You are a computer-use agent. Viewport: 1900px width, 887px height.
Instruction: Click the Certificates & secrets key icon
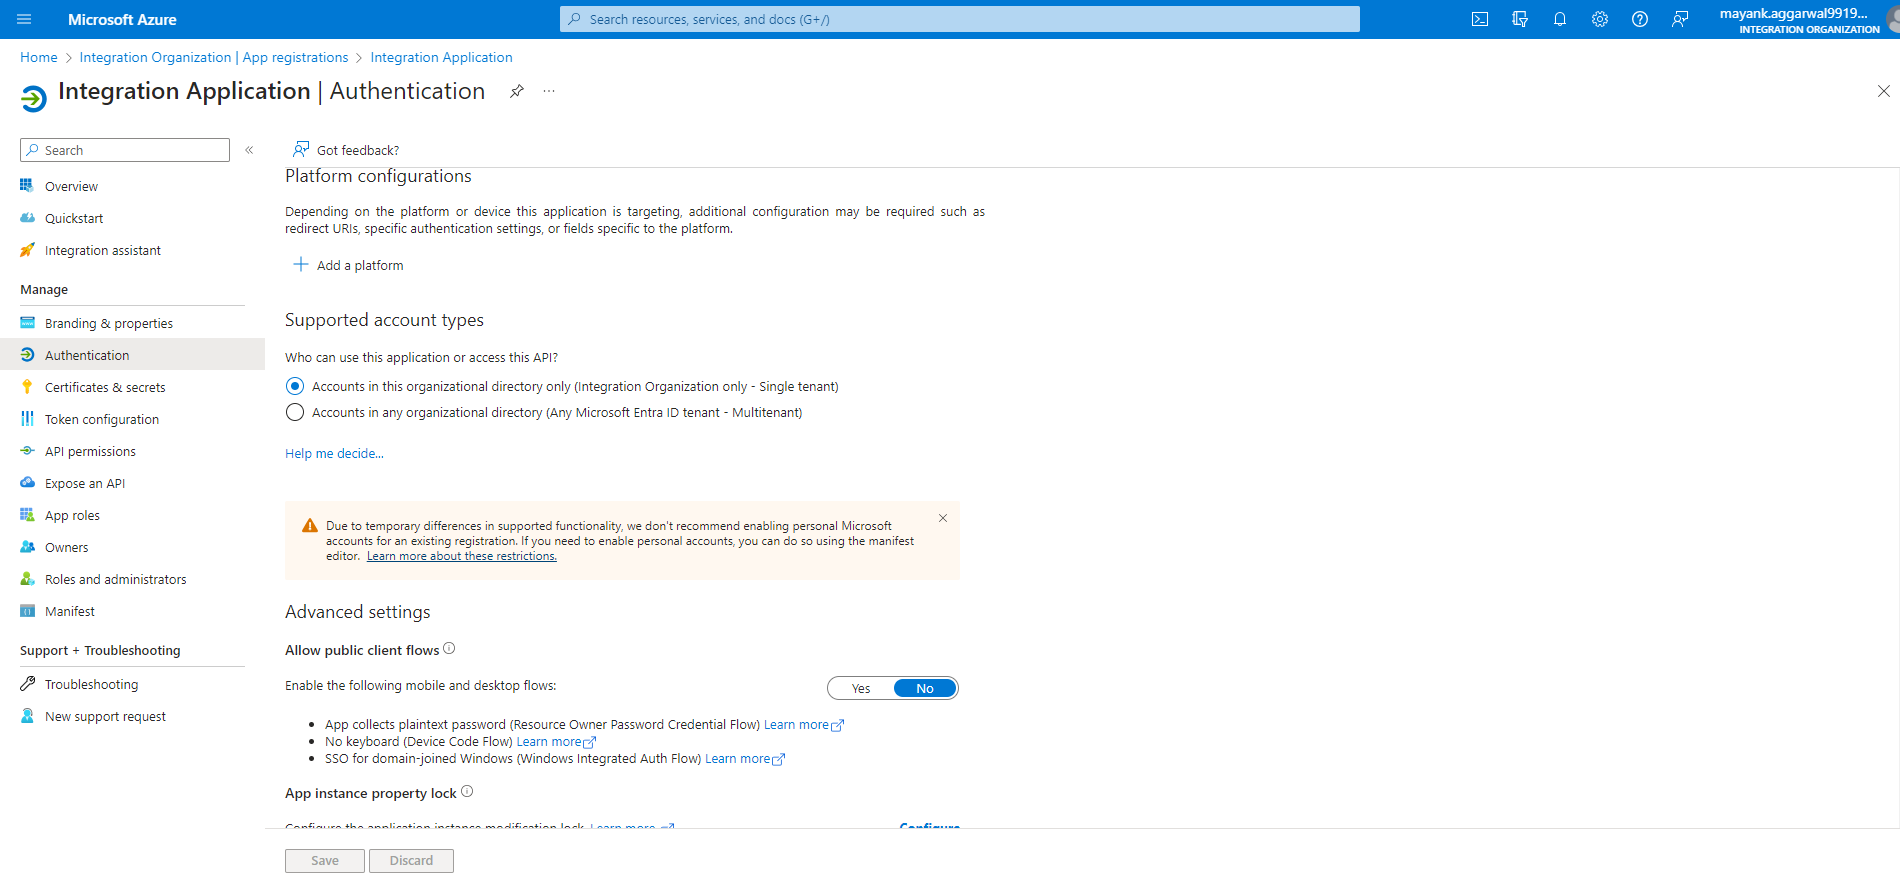[x=27, y=387]
